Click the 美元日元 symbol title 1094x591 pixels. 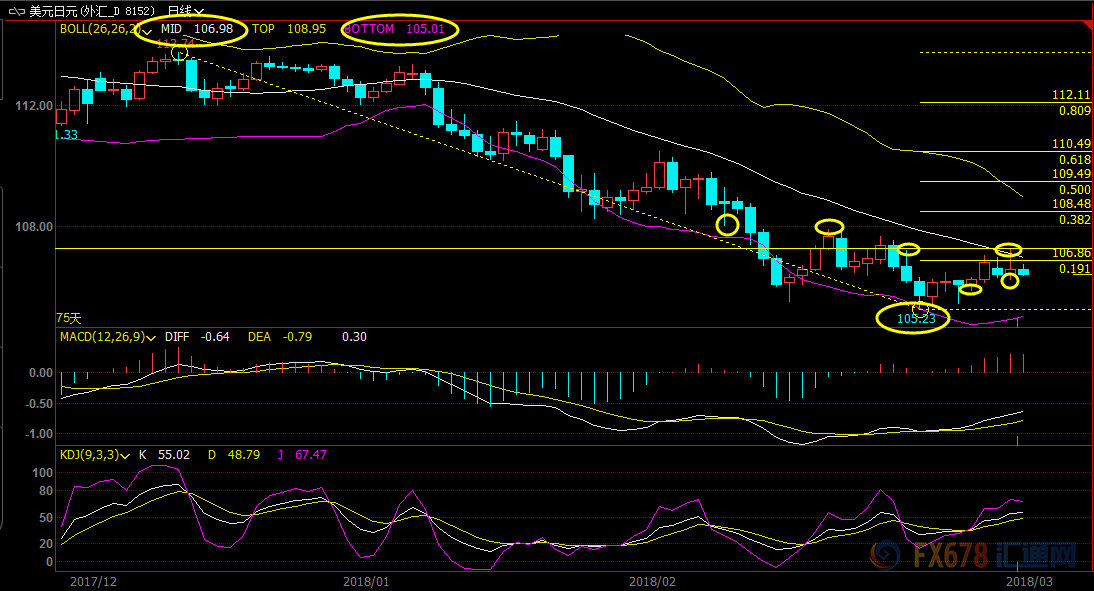point(53,11)
